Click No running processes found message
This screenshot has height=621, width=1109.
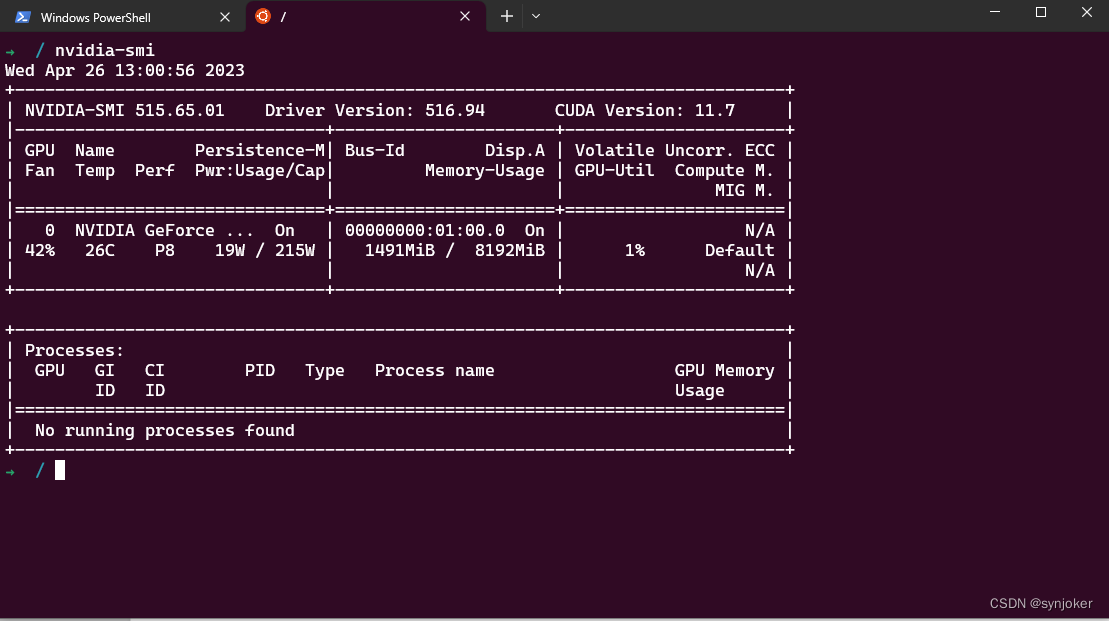point(165,431)
